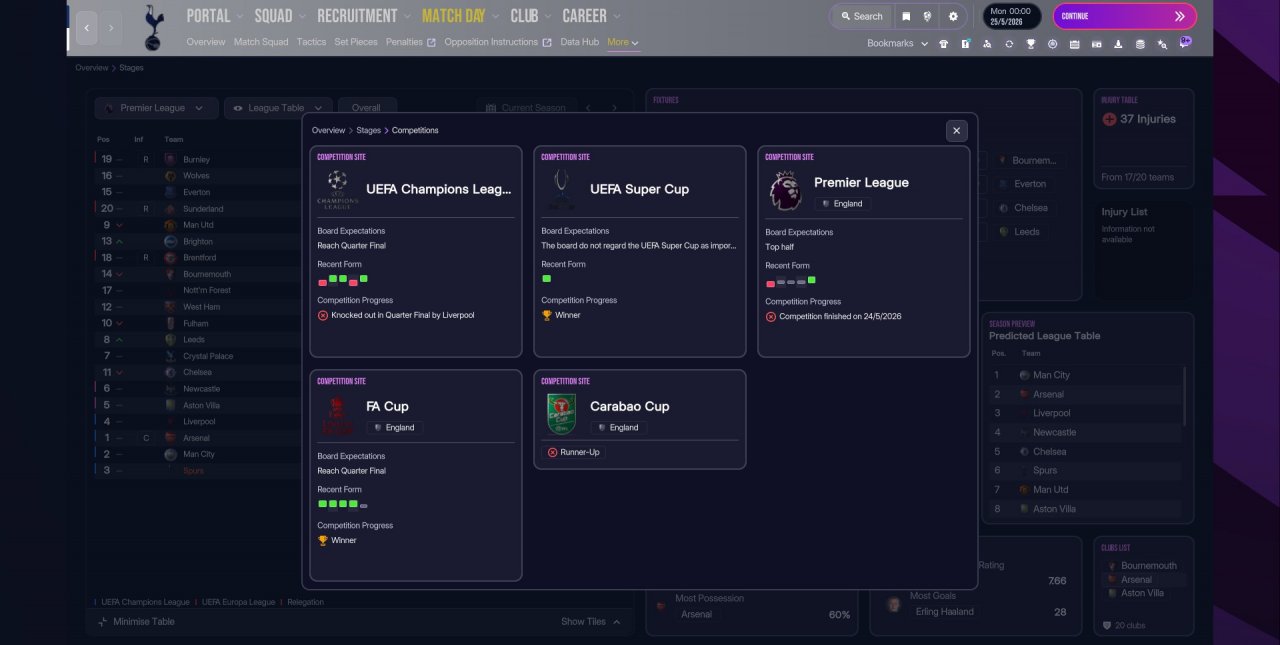The image size is (1280, 645).
Task: Select Man City in Predicted League Table
Action: click(1084, 375)
